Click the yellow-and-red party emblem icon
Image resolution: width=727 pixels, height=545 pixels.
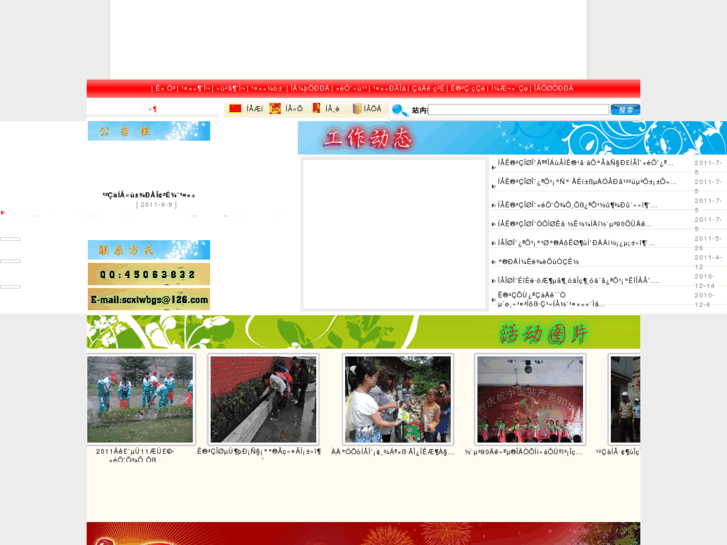pyautogui.click(x=275, y=109)
